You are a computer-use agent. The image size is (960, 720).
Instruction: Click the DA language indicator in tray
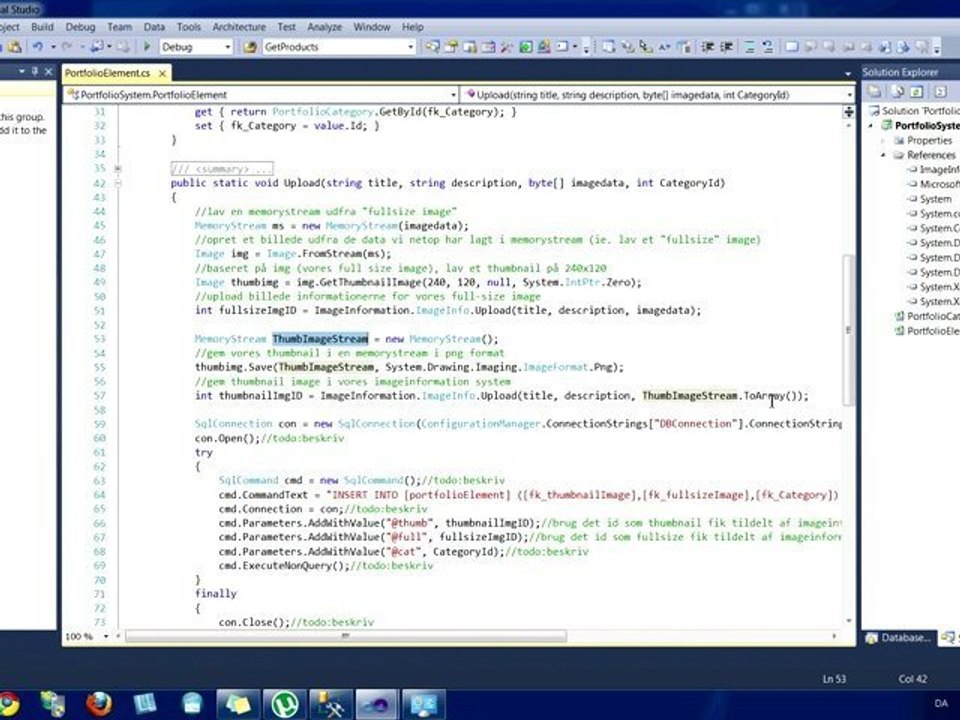(x=941, y=703)
